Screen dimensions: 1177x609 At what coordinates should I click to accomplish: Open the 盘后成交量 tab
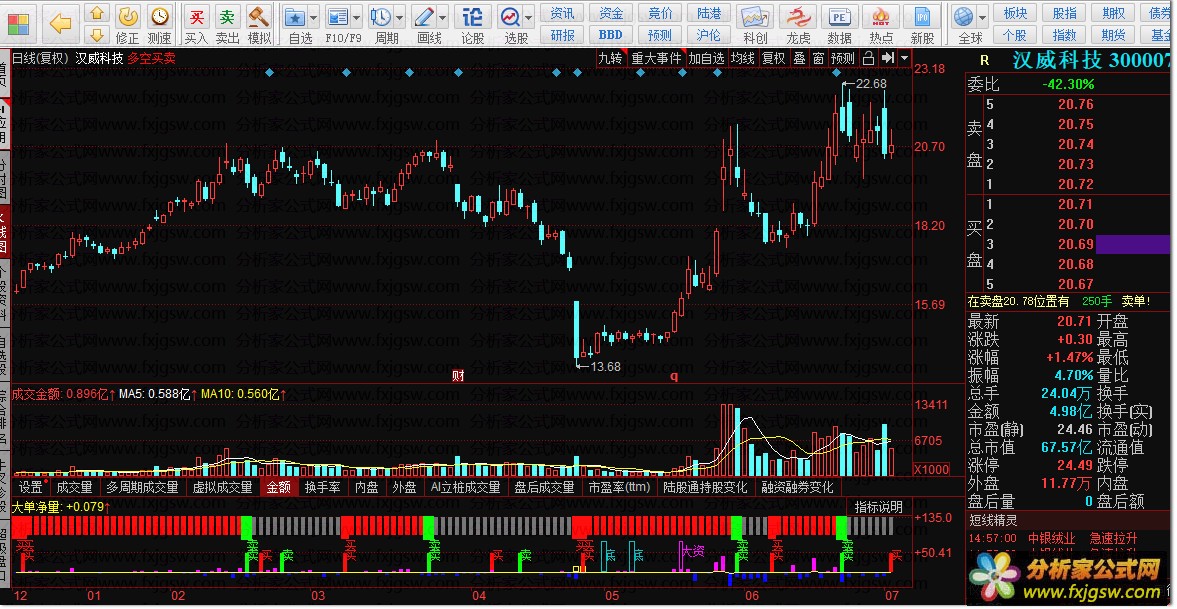[544, 487]
